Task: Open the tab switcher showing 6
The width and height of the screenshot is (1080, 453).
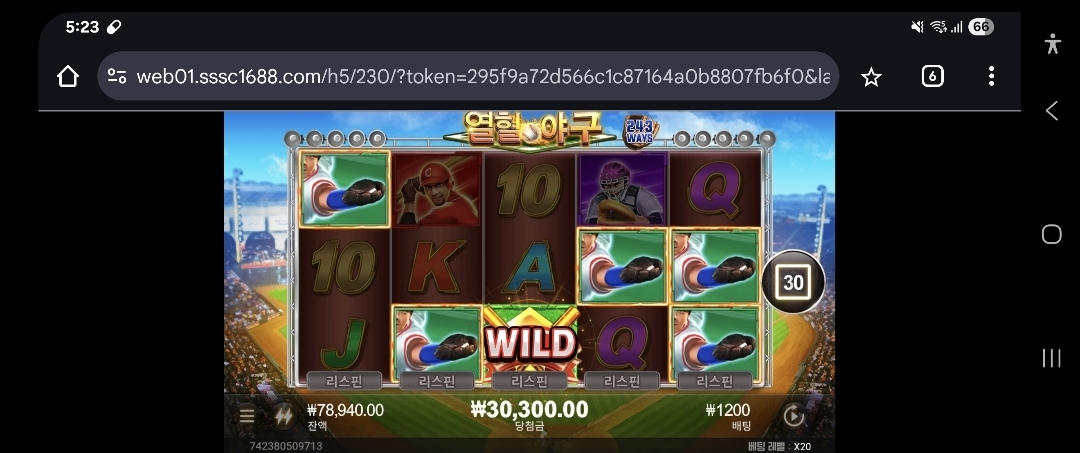Action: 932,76
